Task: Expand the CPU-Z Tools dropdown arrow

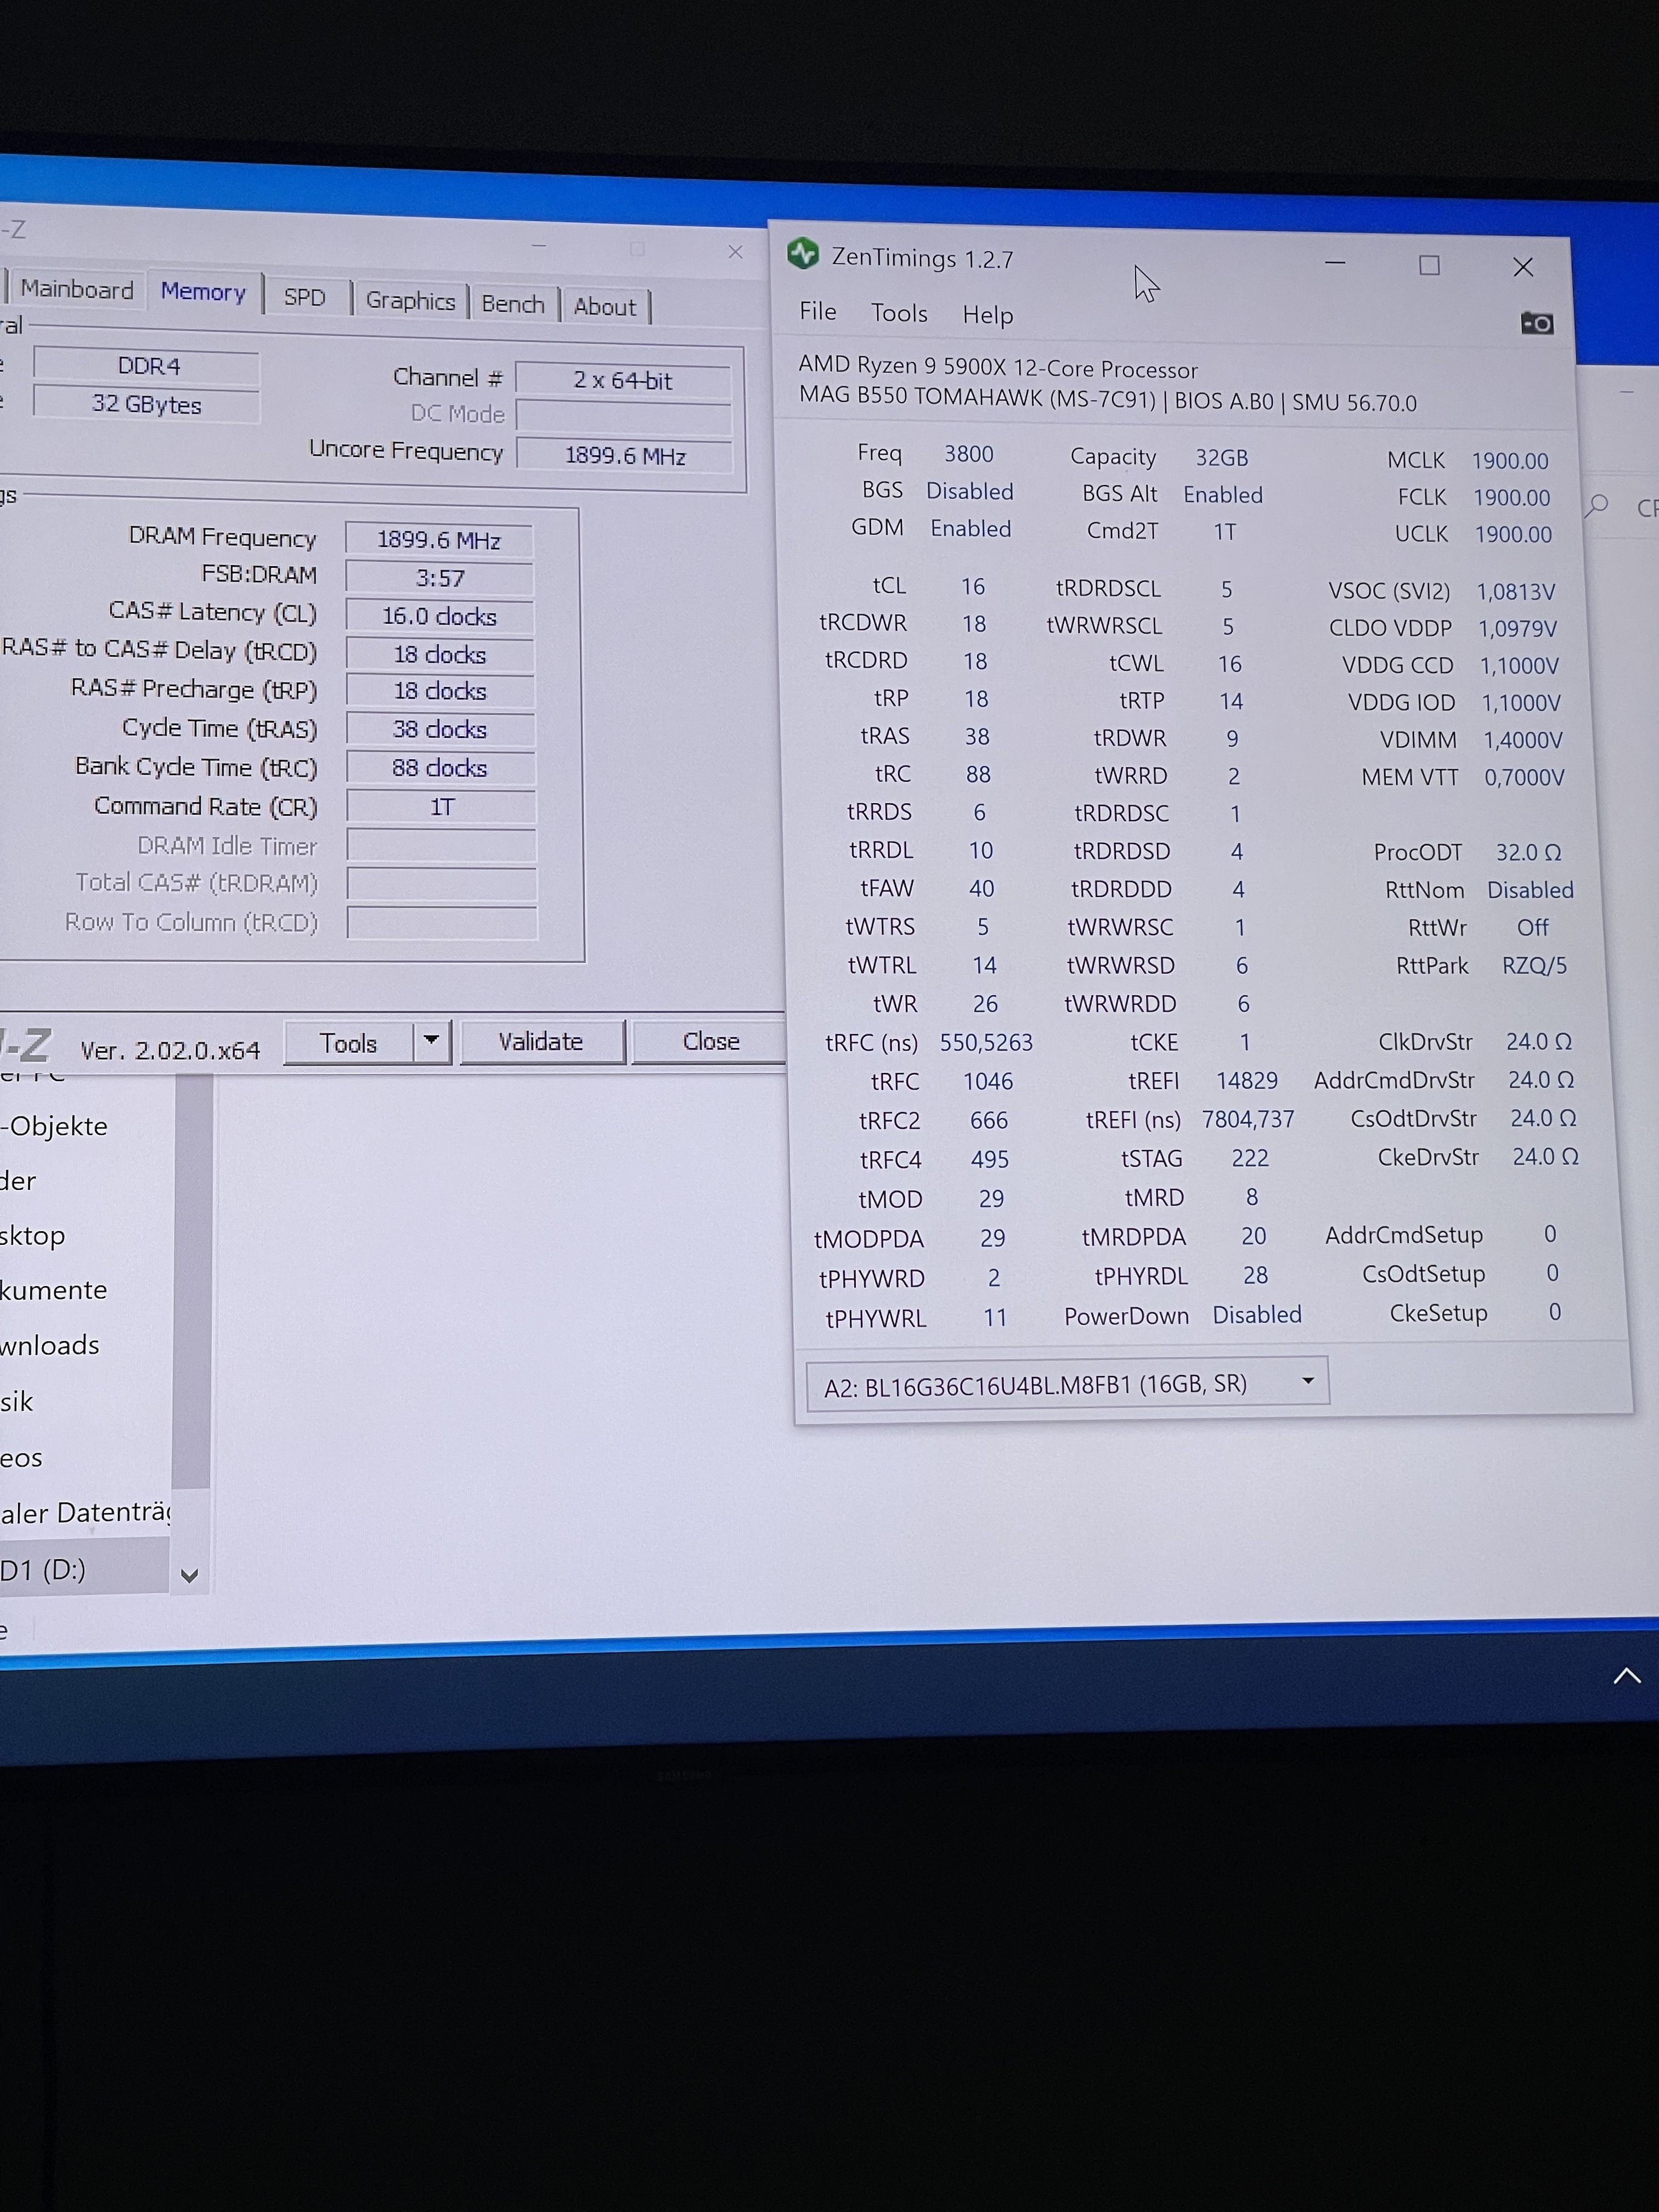Action: 431,1040
